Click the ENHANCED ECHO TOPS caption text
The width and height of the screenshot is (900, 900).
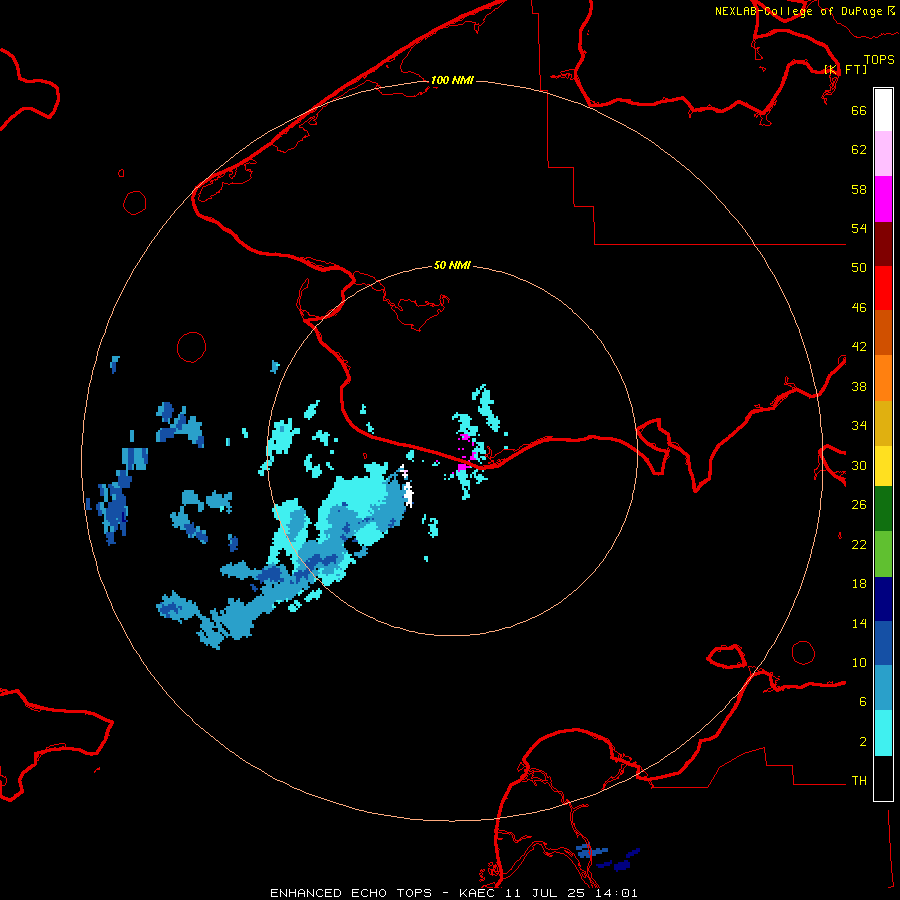351,893
